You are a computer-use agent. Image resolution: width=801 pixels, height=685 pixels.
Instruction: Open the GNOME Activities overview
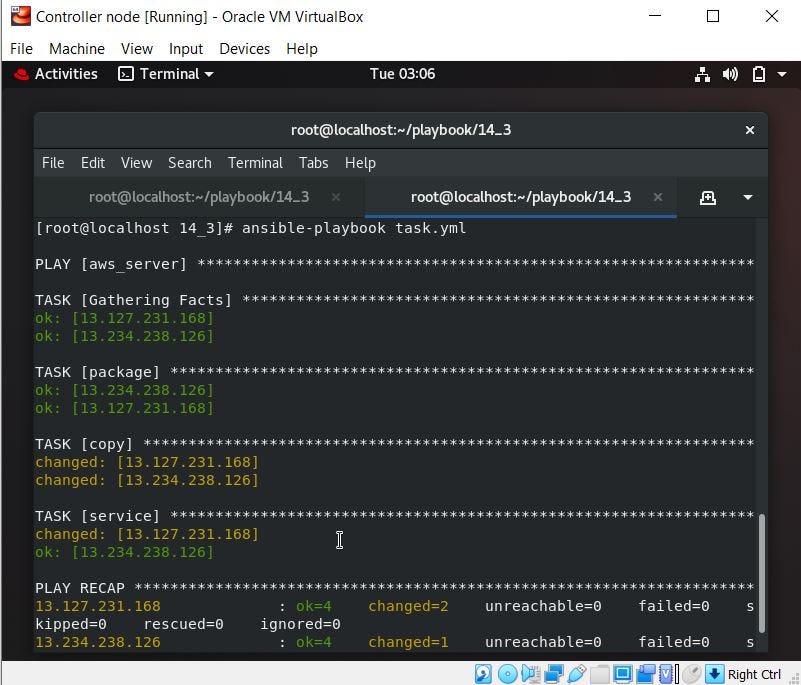[66, 74]
